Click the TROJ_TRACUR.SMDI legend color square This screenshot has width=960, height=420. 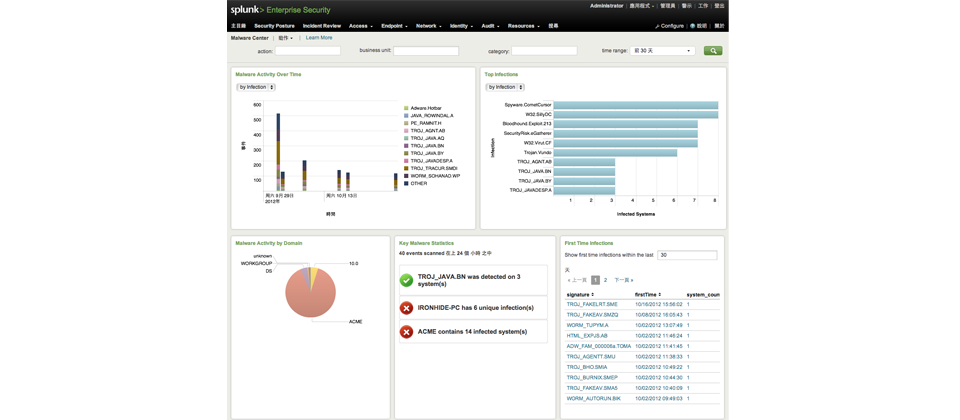[406, 168]
